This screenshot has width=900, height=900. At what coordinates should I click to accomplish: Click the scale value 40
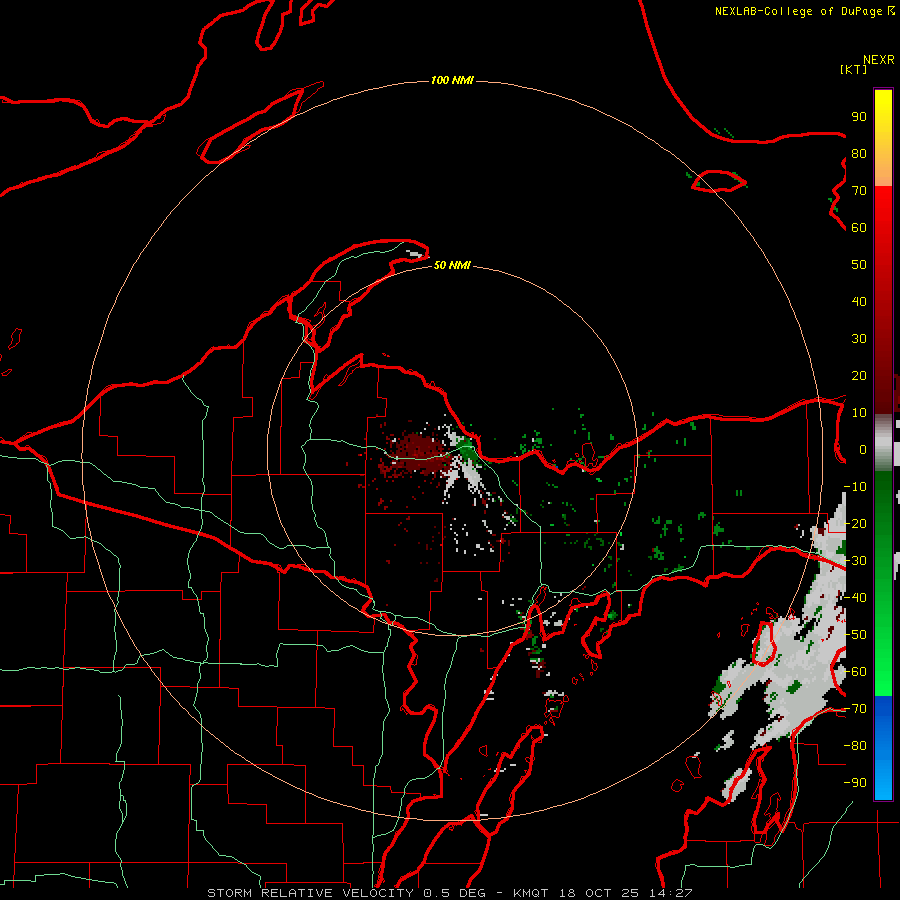[859, 301]
